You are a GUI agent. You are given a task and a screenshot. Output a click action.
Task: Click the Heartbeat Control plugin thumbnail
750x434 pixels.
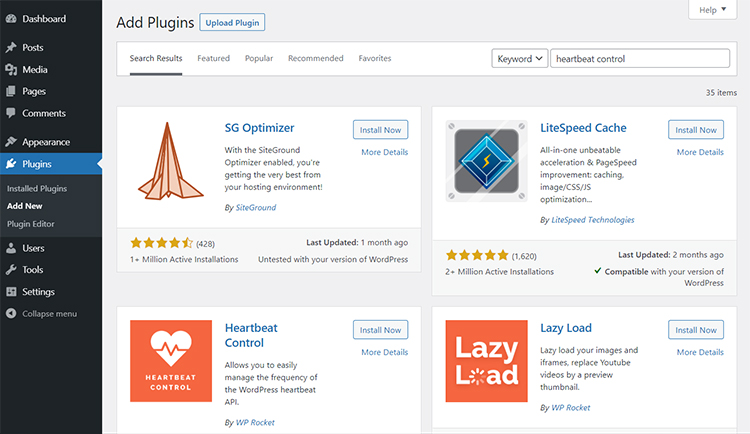coord(171,361)
